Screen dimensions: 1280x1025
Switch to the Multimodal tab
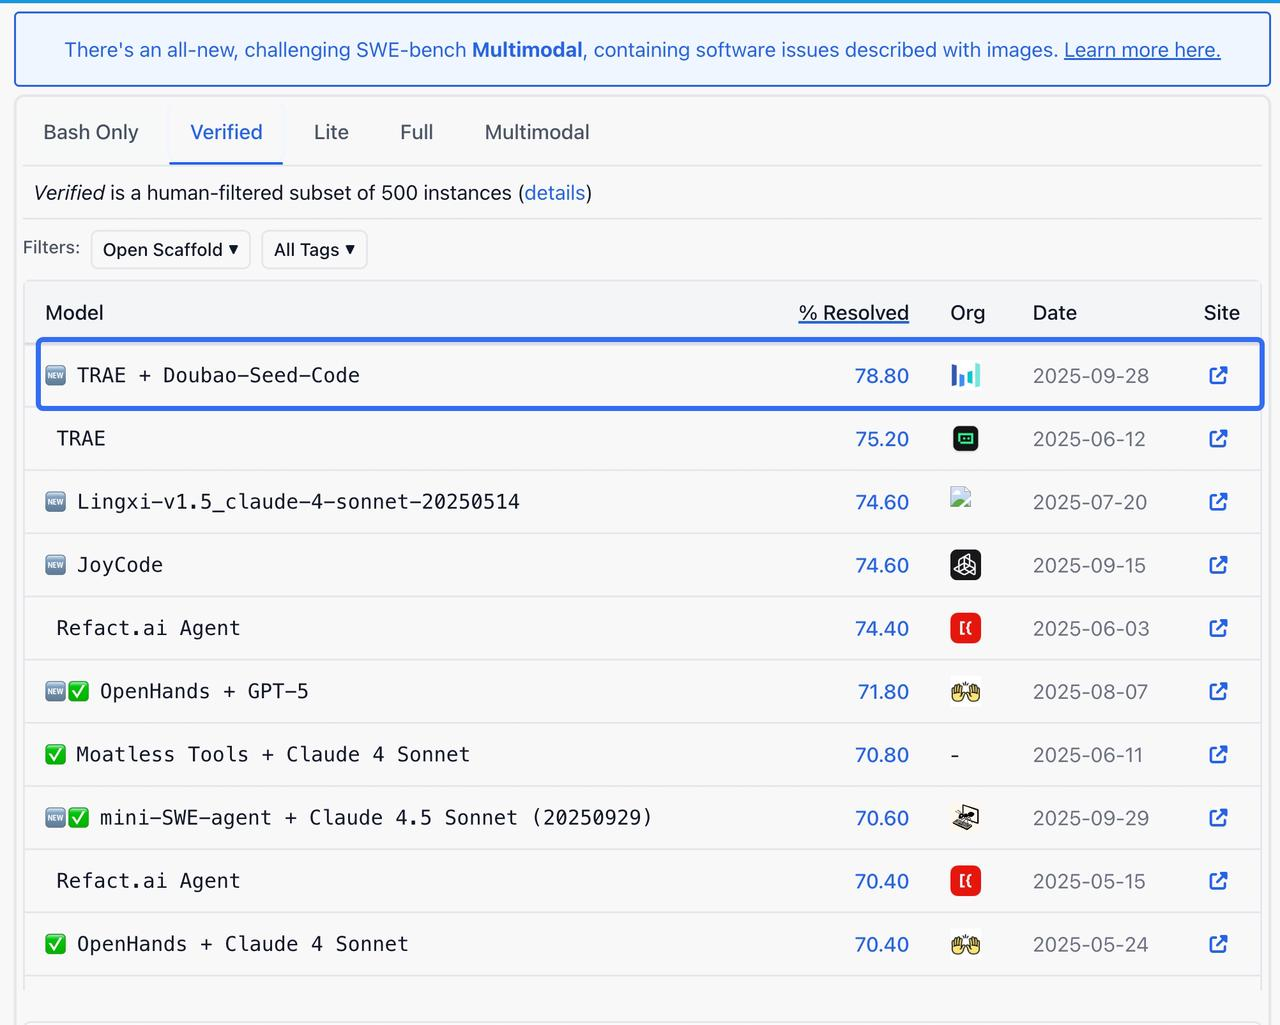point(536,132)
